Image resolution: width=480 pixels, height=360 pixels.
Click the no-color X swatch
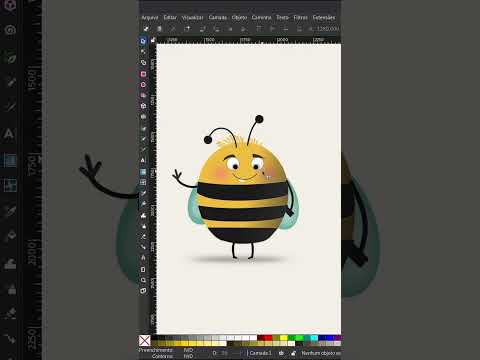(x=144, y=341)
